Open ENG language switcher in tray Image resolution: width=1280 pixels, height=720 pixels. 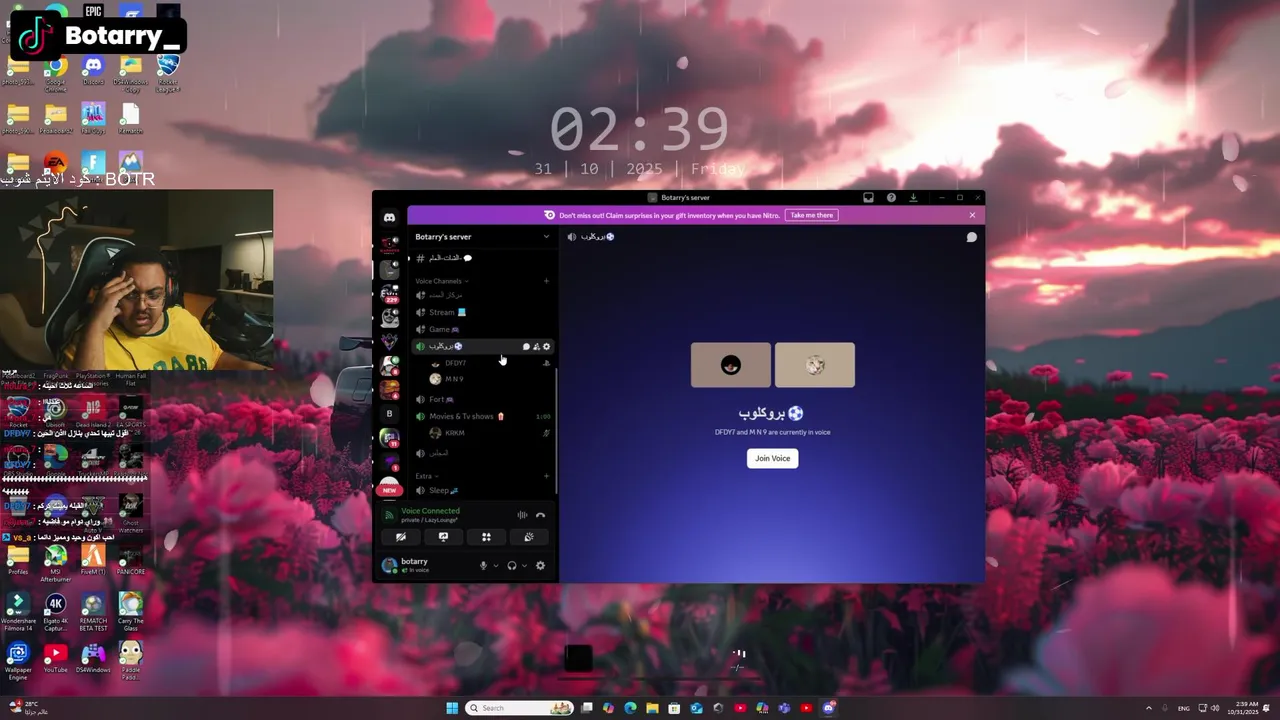click(1183, 708)
